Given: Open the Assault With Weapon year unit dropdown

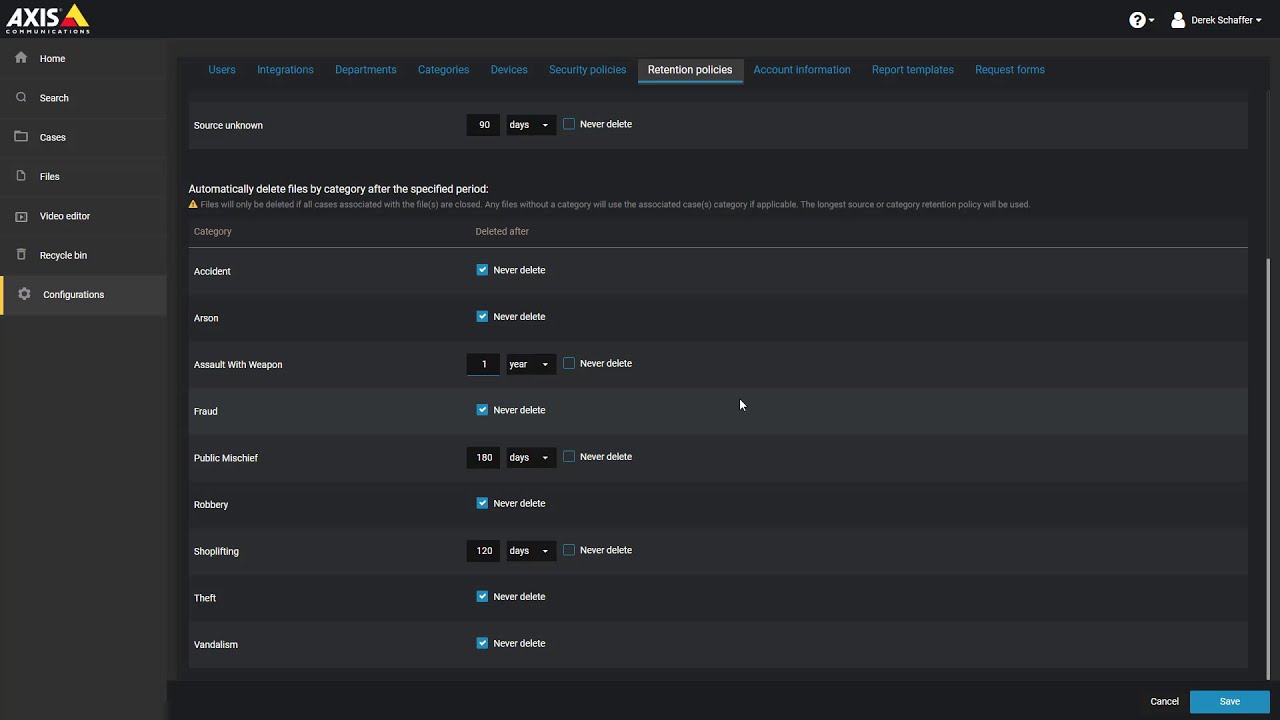Looking at the screenshot, I should coord(530,364).
